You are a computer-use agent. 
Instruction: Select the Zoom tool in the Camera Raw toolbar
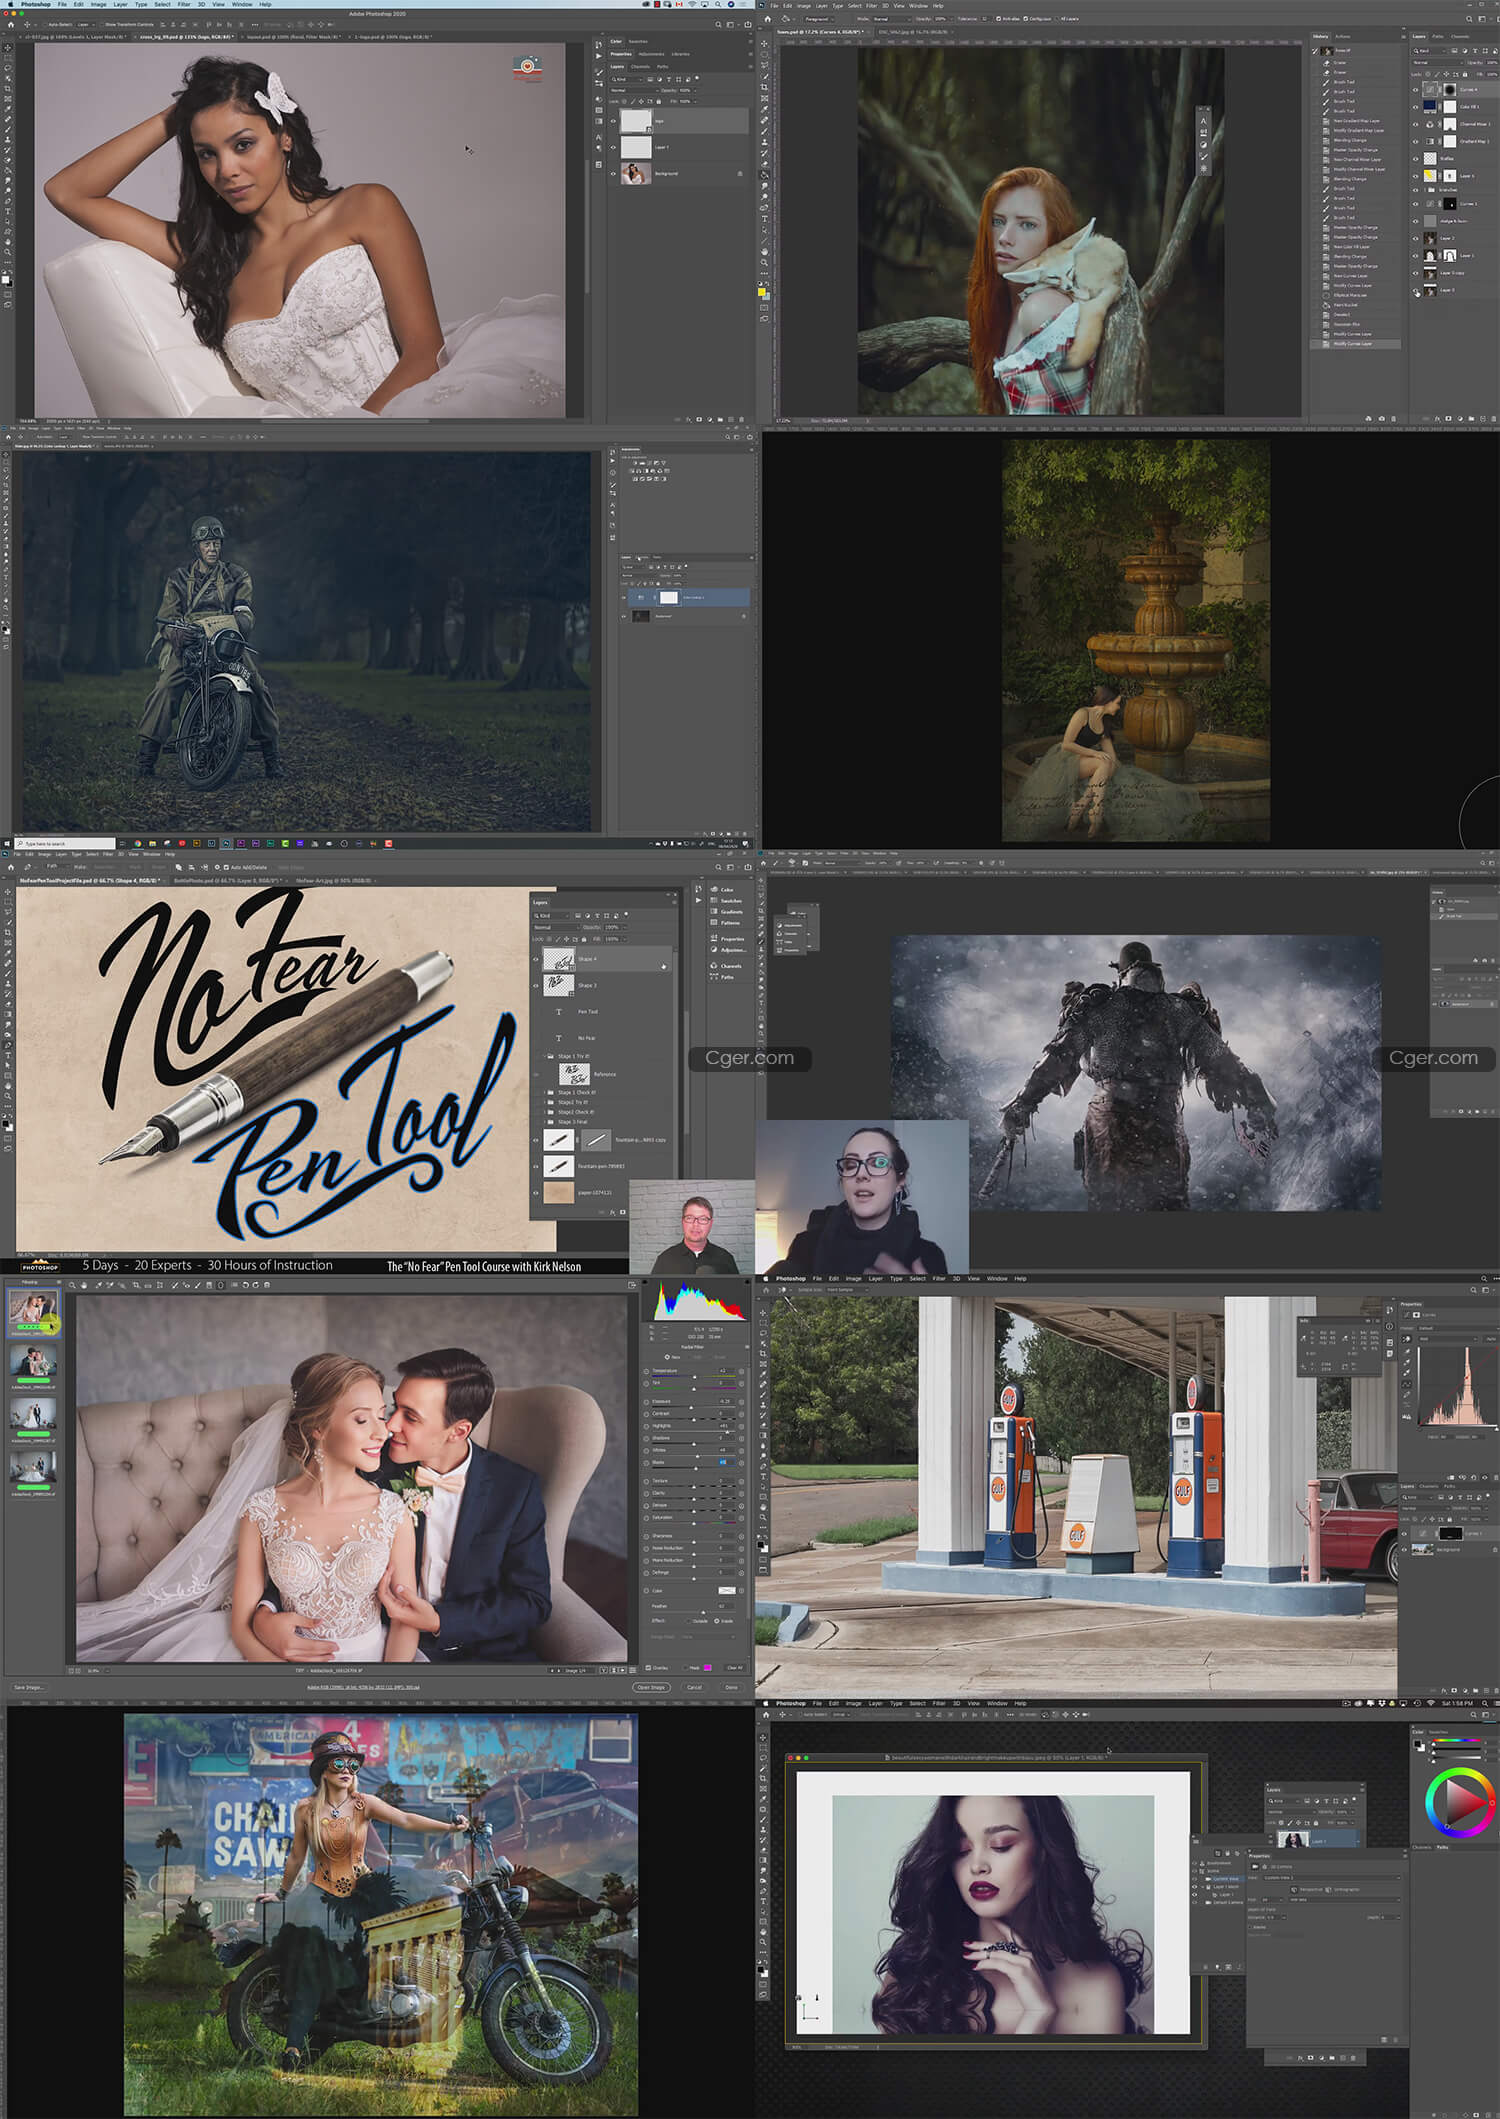click(x=72, y=1285)
